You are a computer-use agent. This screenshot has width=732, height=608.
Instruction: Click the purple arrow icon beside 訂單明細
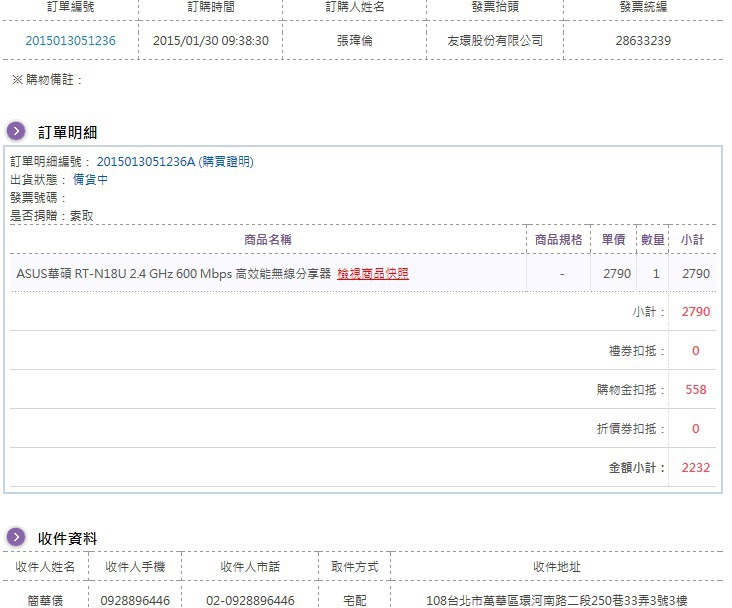16,131
